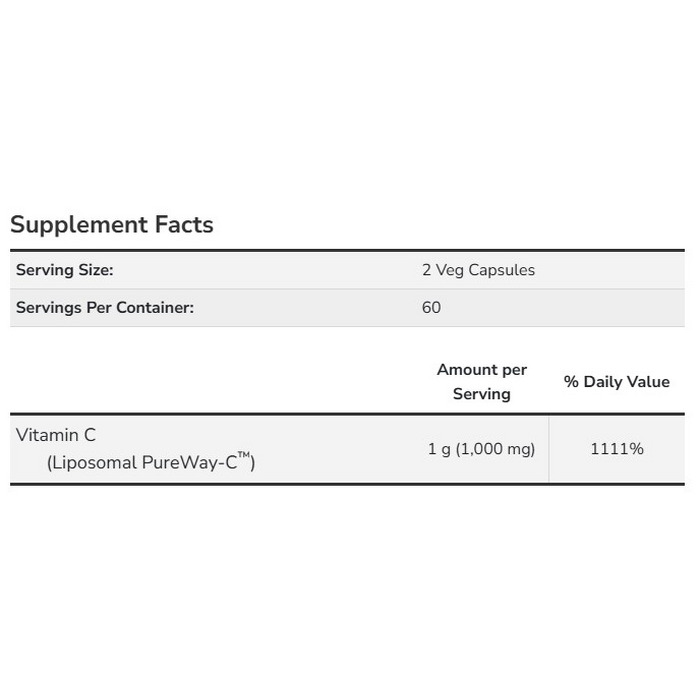This screenshot has height=700, width=700.
Task: Select the word "Container:" in the table
Action: pos(155,308)
